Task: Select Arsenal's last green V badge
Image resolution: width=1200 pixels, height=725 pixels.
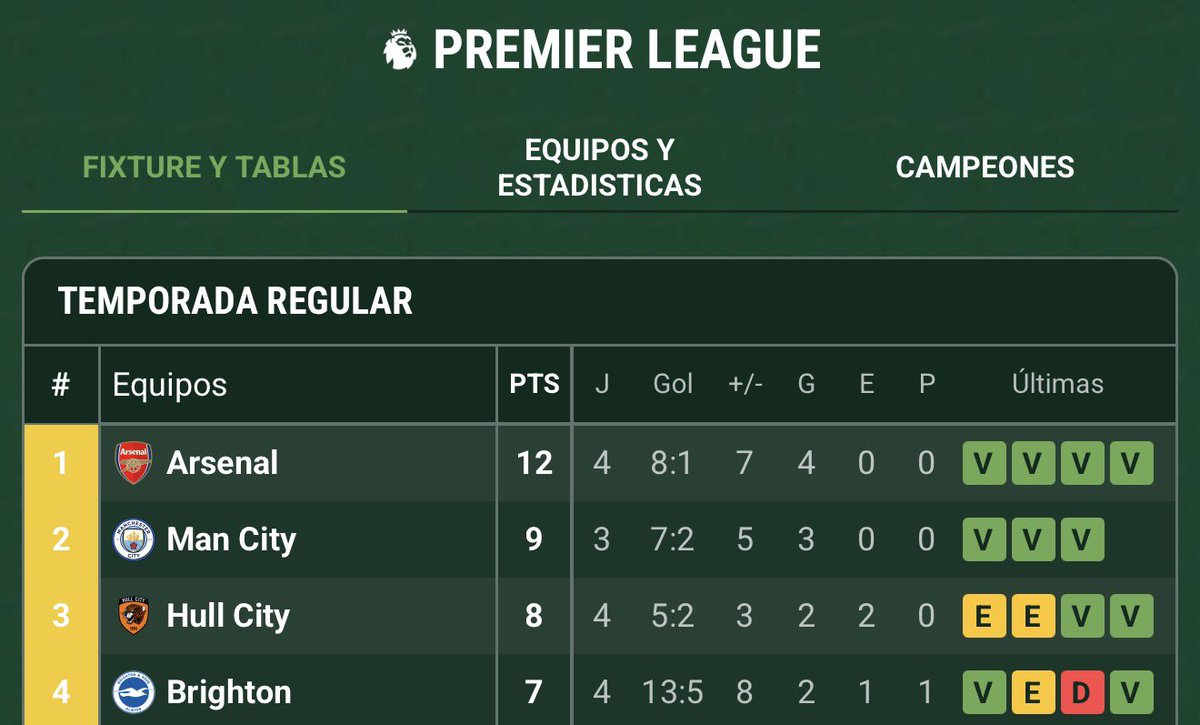Action: click(x=1130, y=463)
